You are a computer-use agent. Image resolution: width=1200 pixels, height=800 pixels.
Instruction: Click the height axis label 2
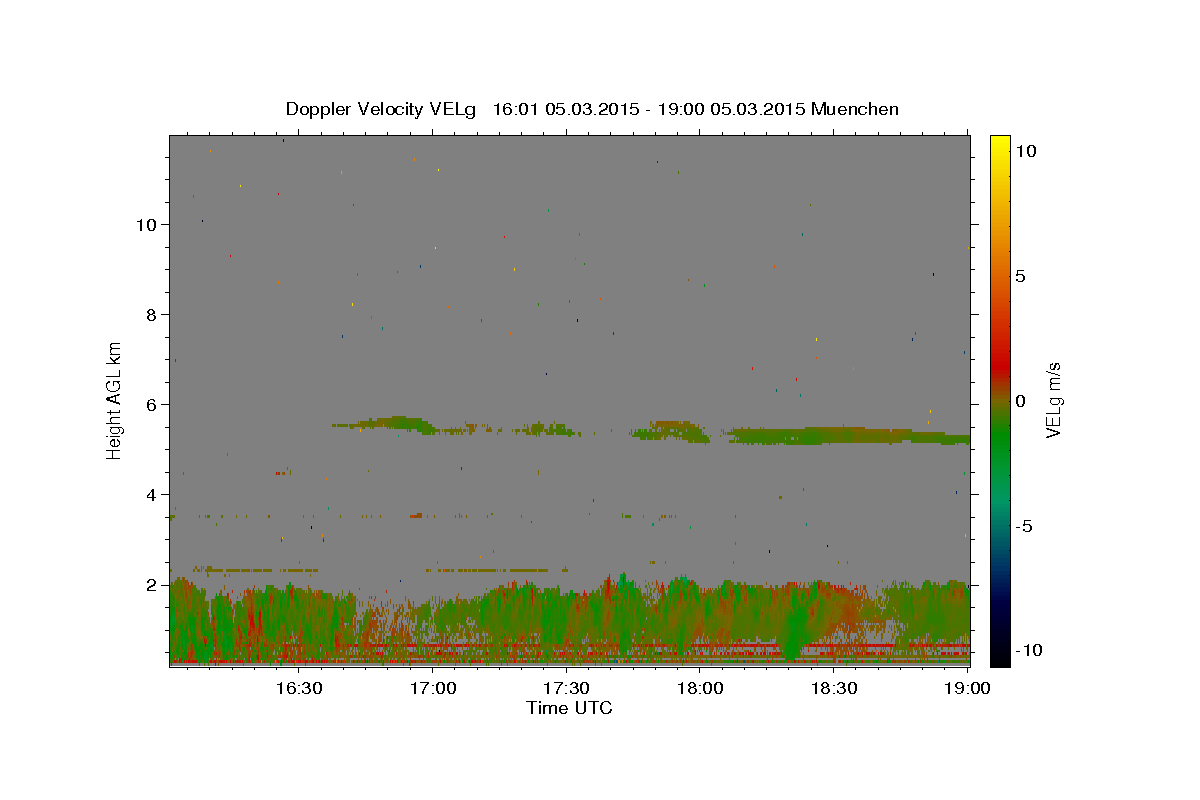click(x=151, y=584)
